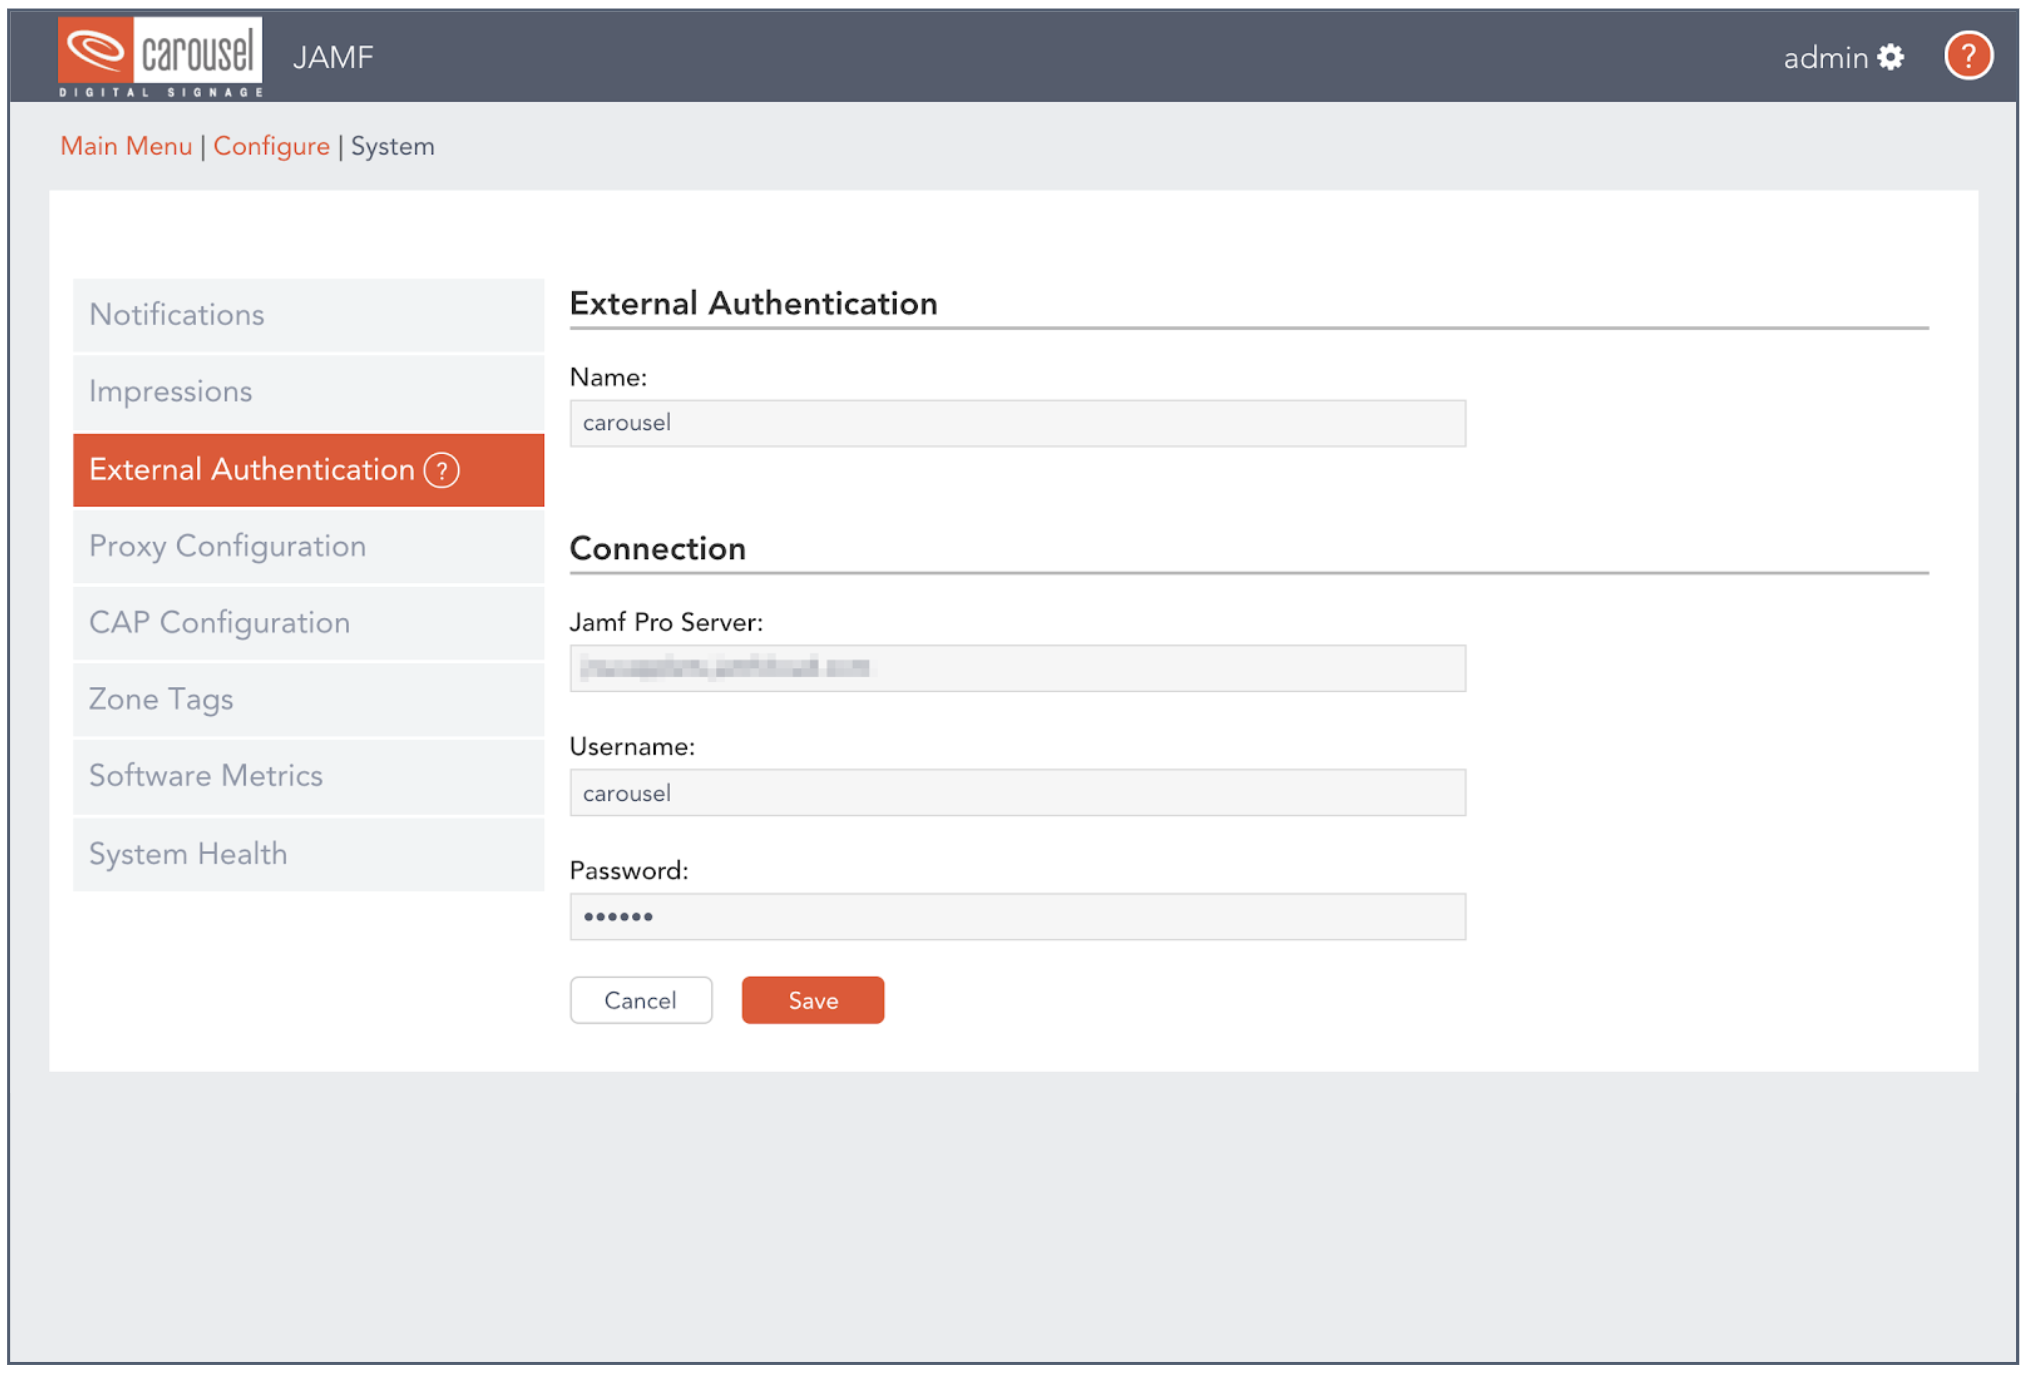Click the System breadcrumb text

(x=393, y=146)
